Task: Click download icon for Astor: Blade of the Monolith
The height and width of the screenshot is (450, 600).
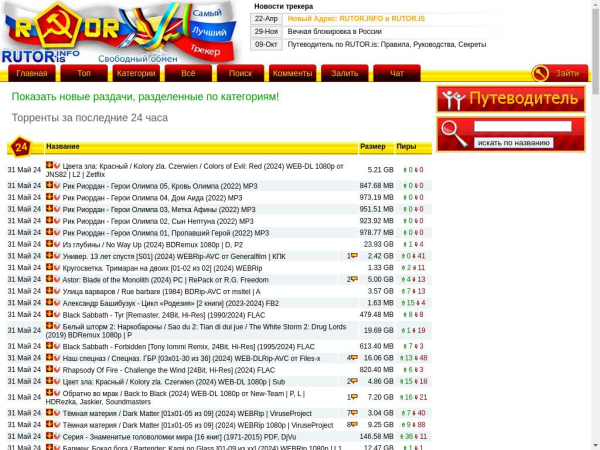Action: pyautogui.click(x=49, y=279)
